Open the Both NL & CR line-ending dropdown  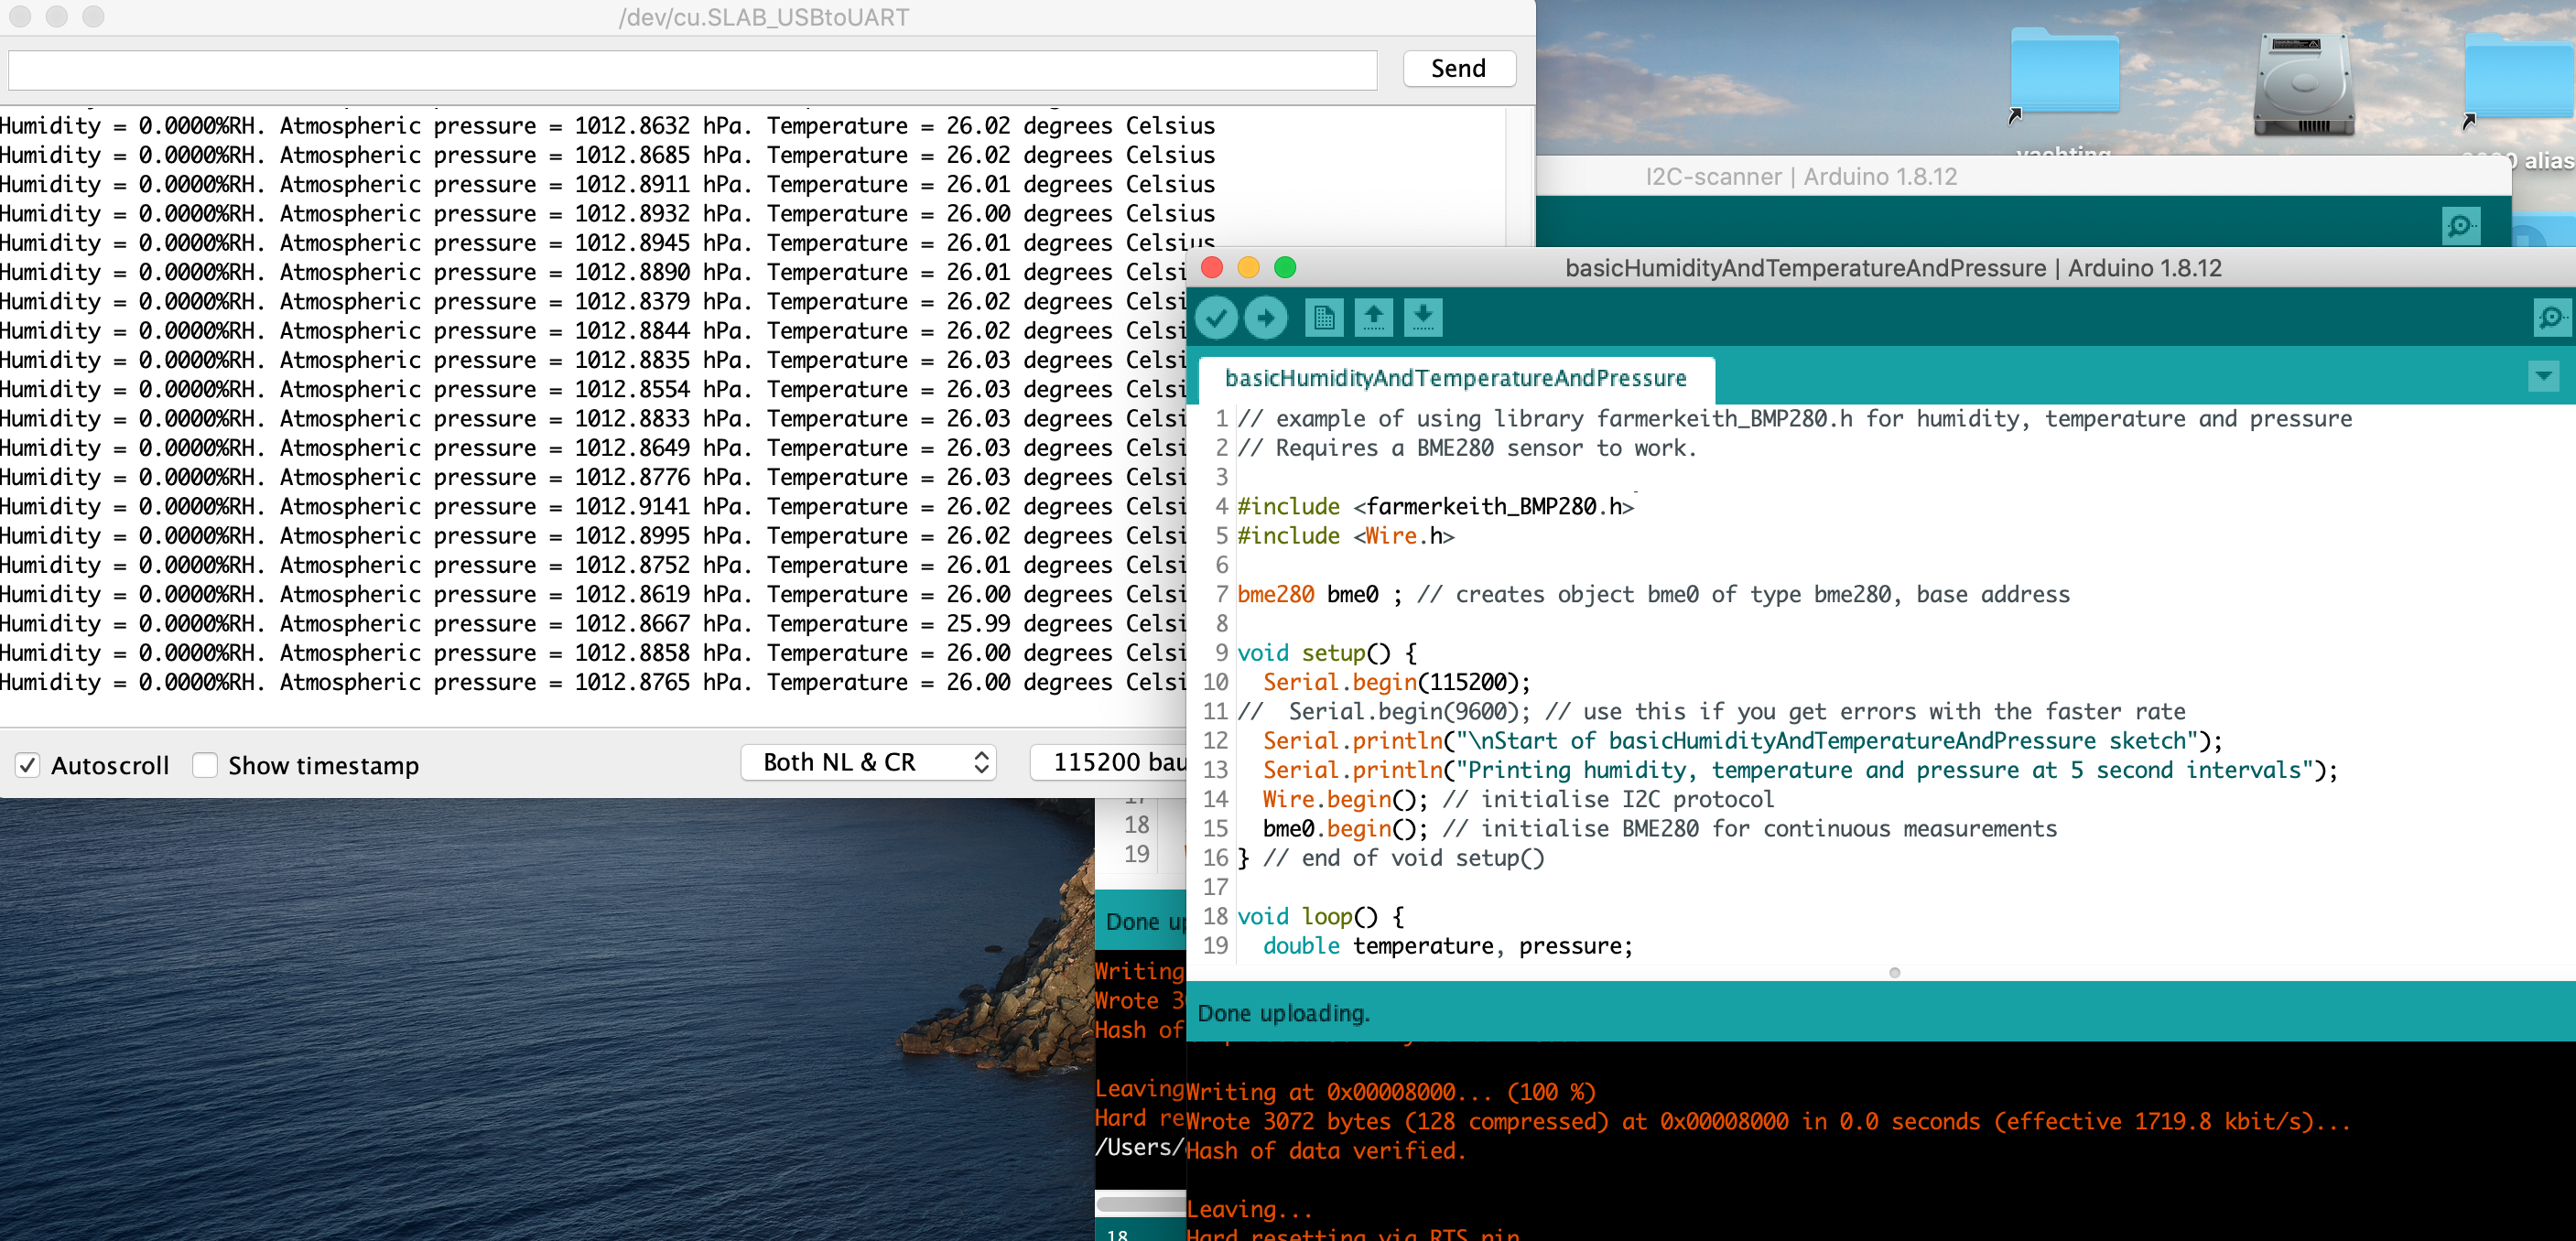(868, 761)
